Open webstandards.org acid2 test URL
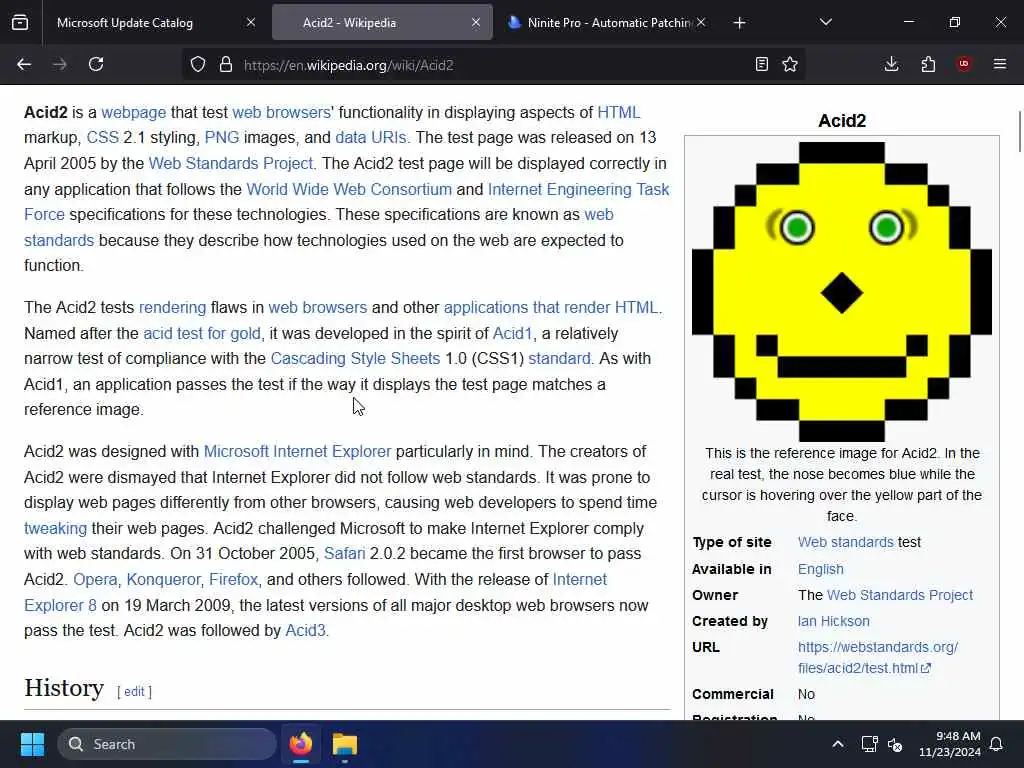This screenshot has width=1024, height=768. pyautogui.click(x=878, y=658)
